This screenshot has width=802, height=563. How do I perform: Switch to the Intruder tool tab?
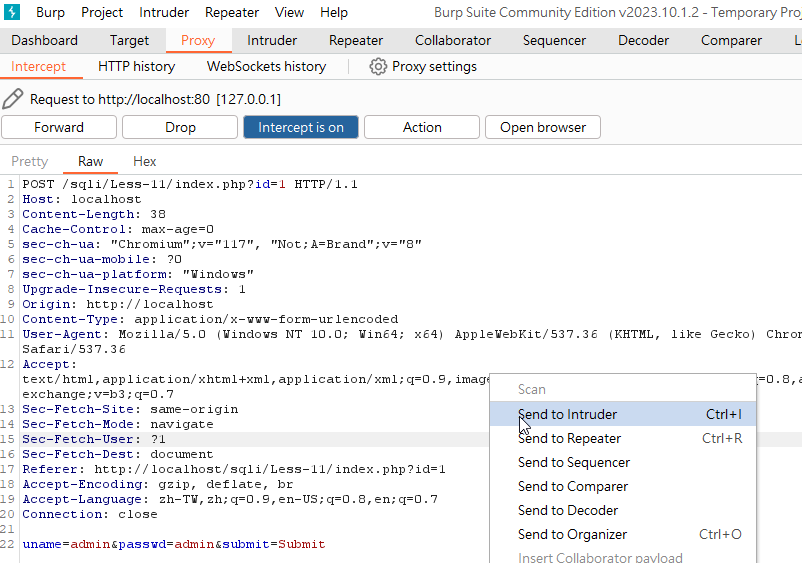pyautogui.click(x=272, y=40)
